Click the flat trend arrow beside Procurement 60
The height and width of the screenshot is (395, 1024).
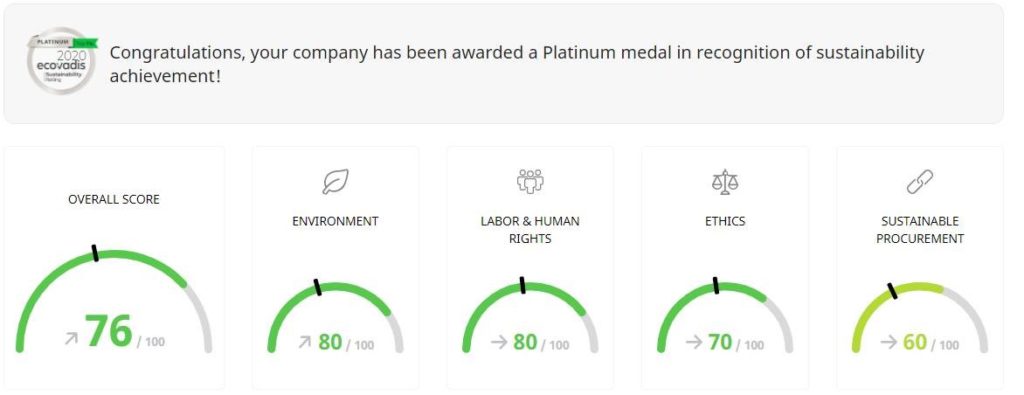pyautogui.click(x=888, y=342)
